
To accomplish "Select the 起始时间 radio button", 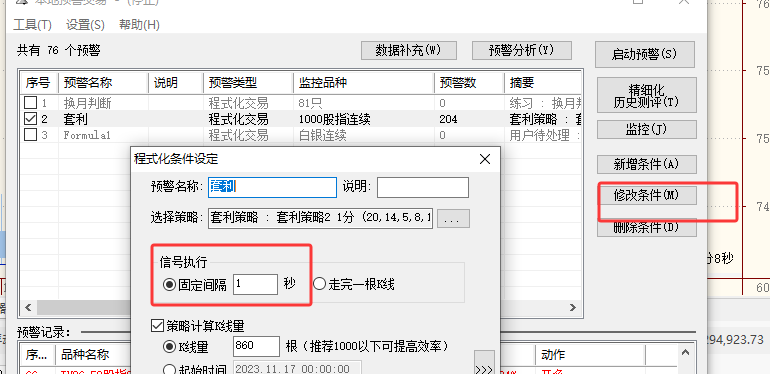I will click(x=169, y=369).
